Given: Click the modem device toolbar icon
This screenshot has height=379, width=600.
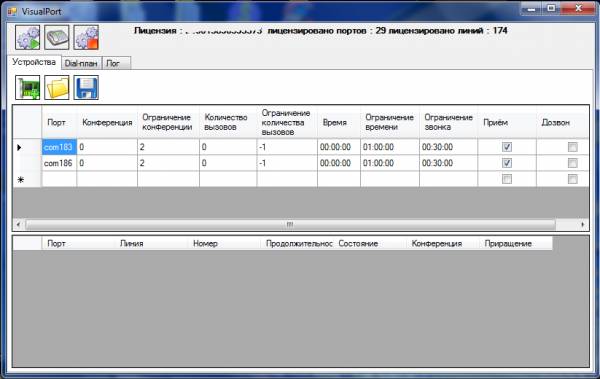Looking at the screenshot, I should tap(57, 38).
